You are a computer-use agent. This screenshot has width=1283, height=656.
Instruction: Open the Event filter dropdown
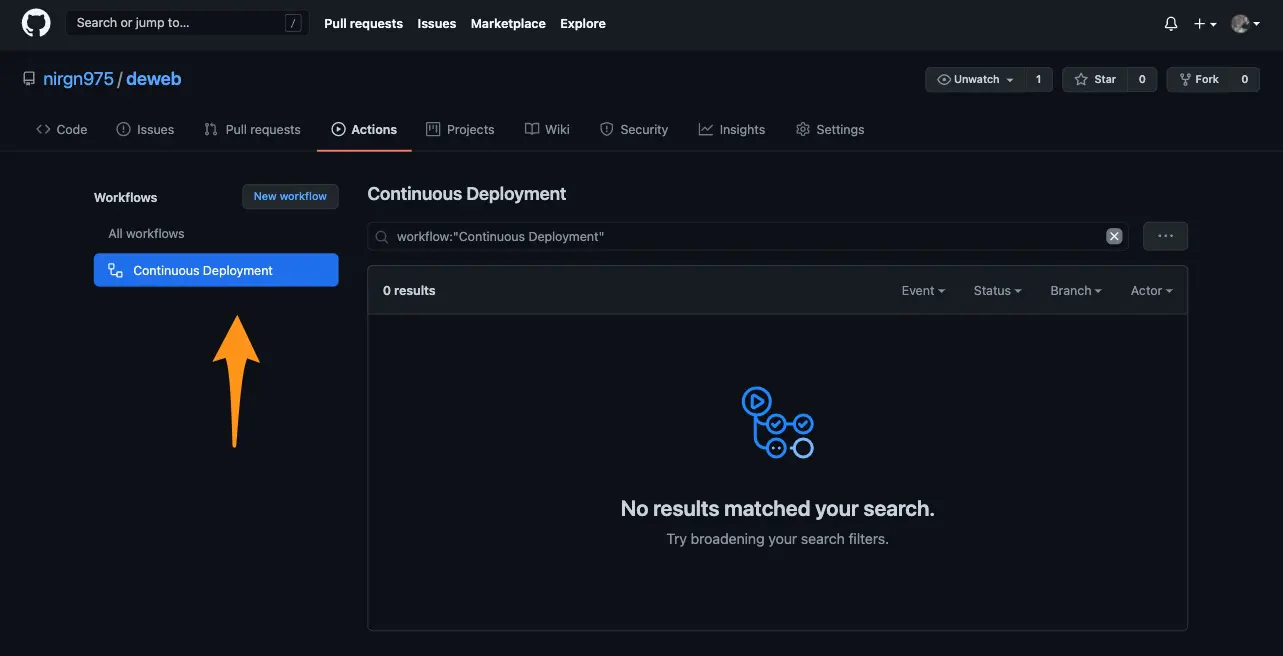(x=921, y=290)
